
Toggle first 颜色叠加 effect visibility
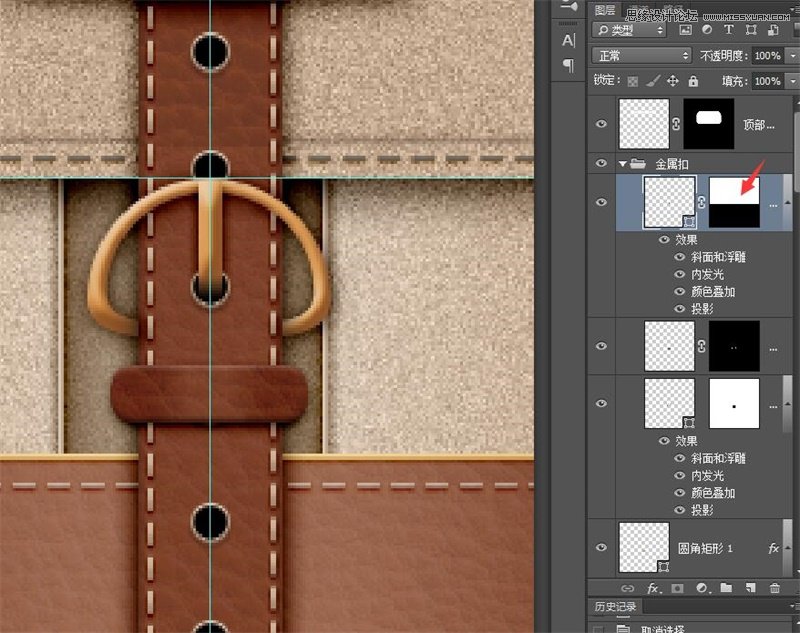pos(679,291)
